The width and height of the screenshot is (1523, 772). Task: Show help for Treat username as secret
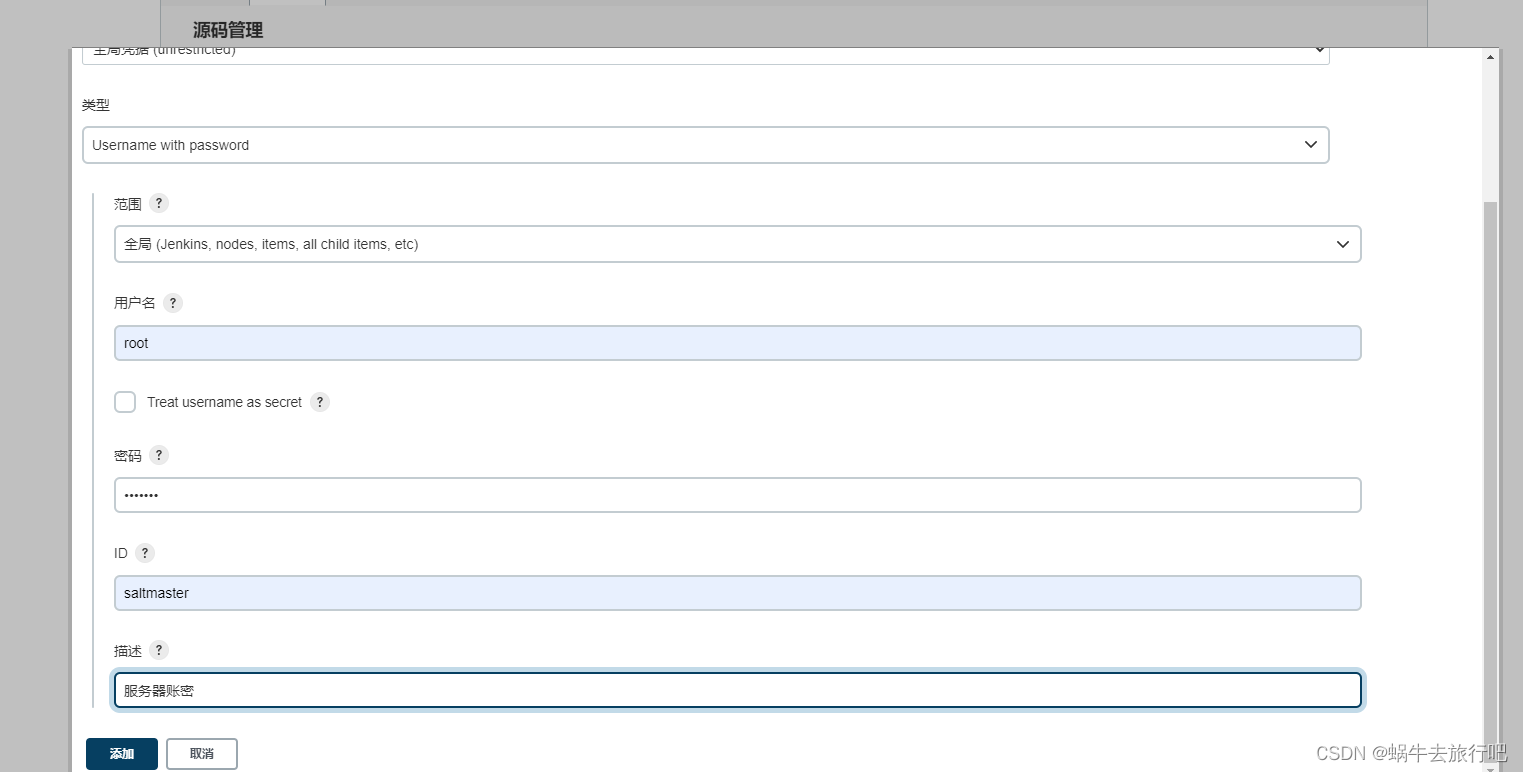point(320,402)
